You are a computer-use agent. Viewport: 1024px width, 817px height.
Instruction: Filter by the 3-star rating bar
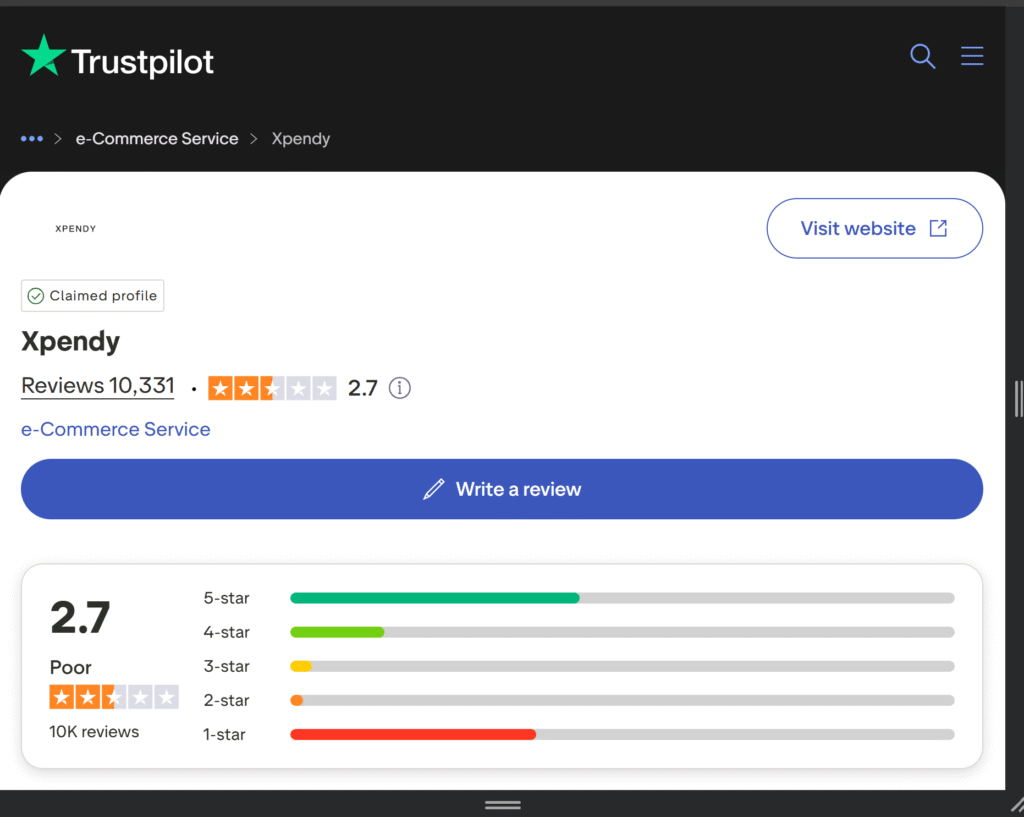622,666
